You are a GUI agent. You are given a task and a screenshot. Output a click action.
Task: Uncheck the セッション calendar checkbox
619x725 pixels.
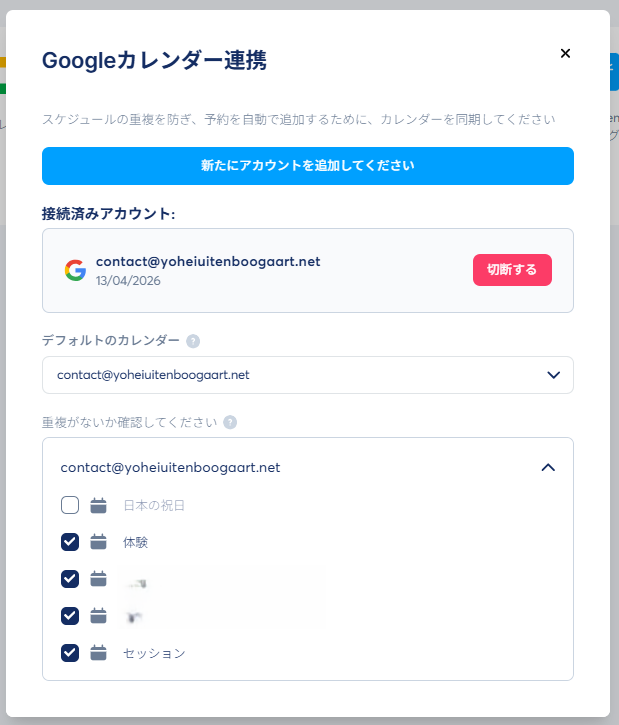(x=70, y=653)
